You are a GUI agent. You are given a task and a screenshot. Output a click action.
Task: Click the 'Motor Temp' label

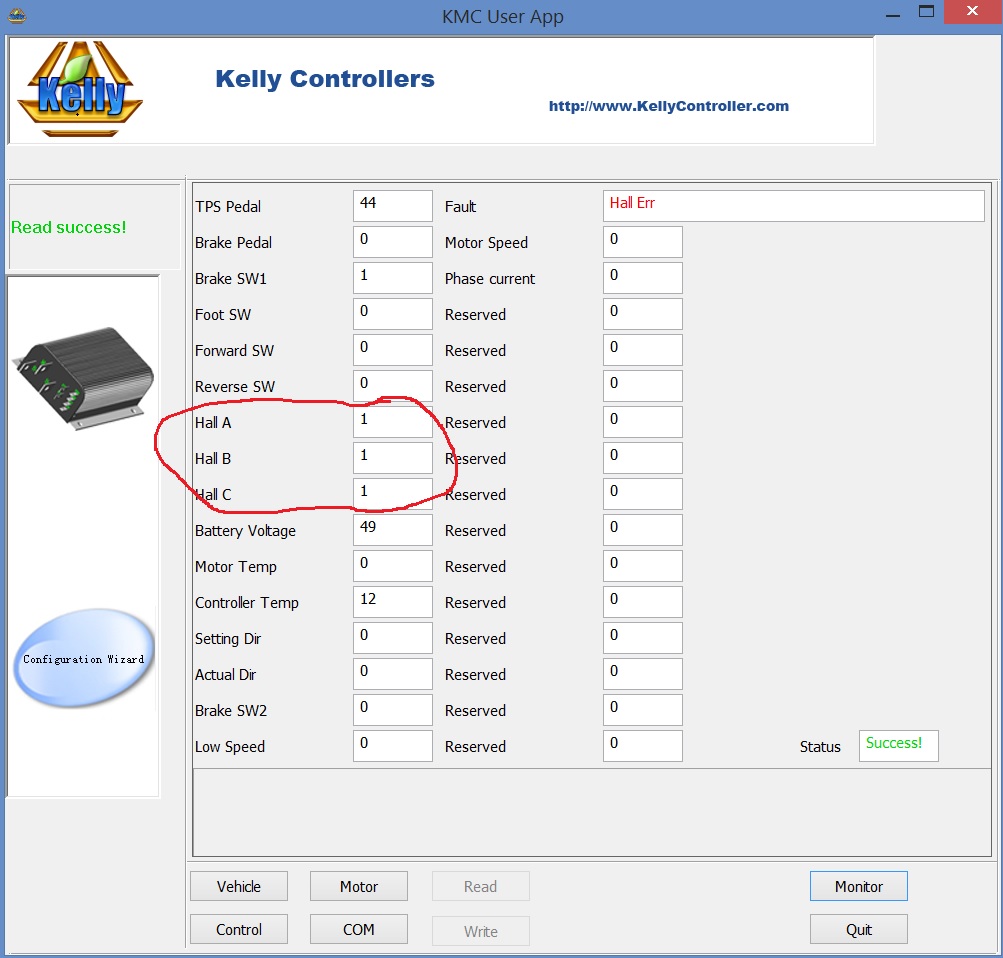click(x=235, y=567)
